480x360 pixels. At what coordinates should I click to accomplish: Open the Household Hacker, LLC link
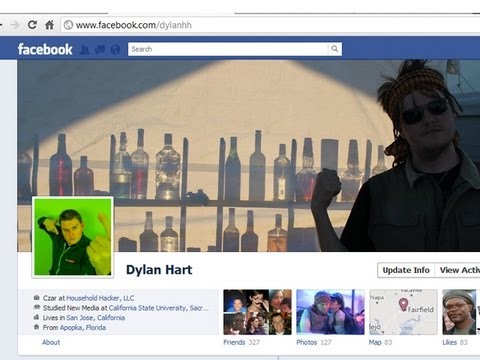100,298
